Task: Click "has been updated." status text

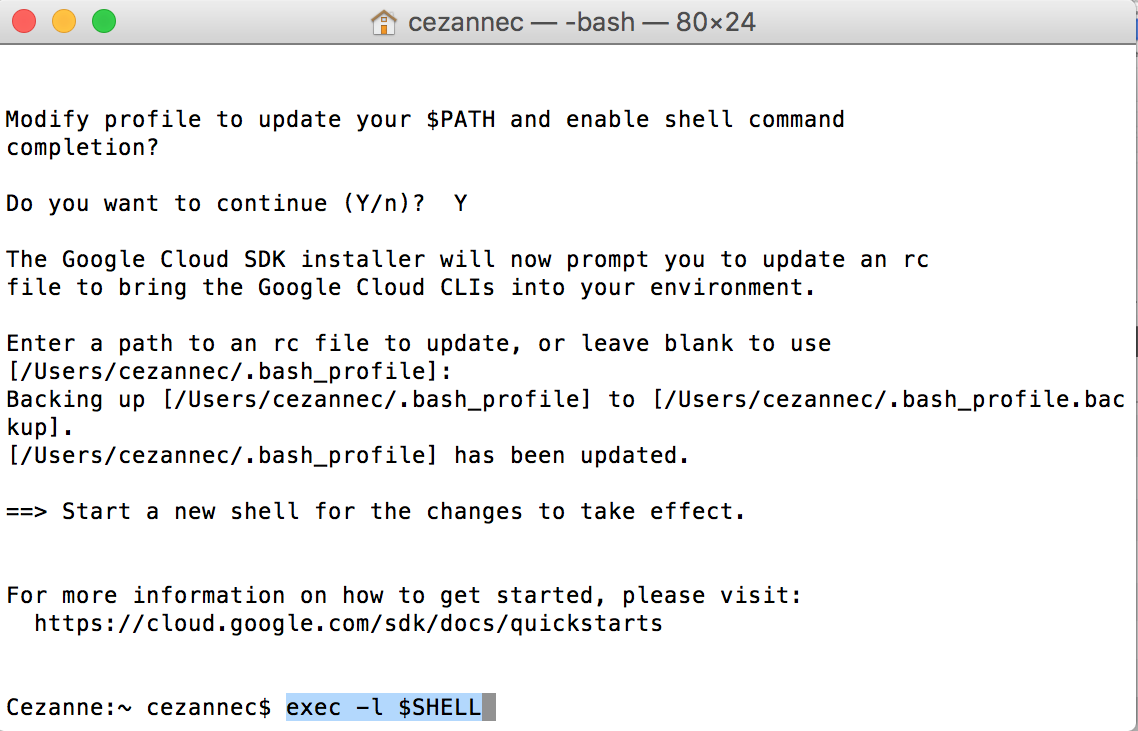Action: coord(572,456)
